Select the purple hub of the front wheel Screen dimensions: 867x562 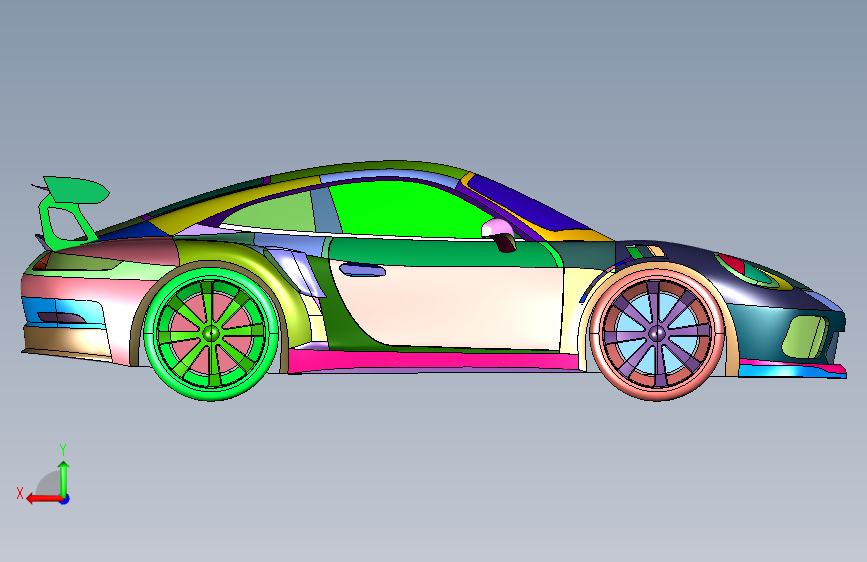tap(657, 334)
